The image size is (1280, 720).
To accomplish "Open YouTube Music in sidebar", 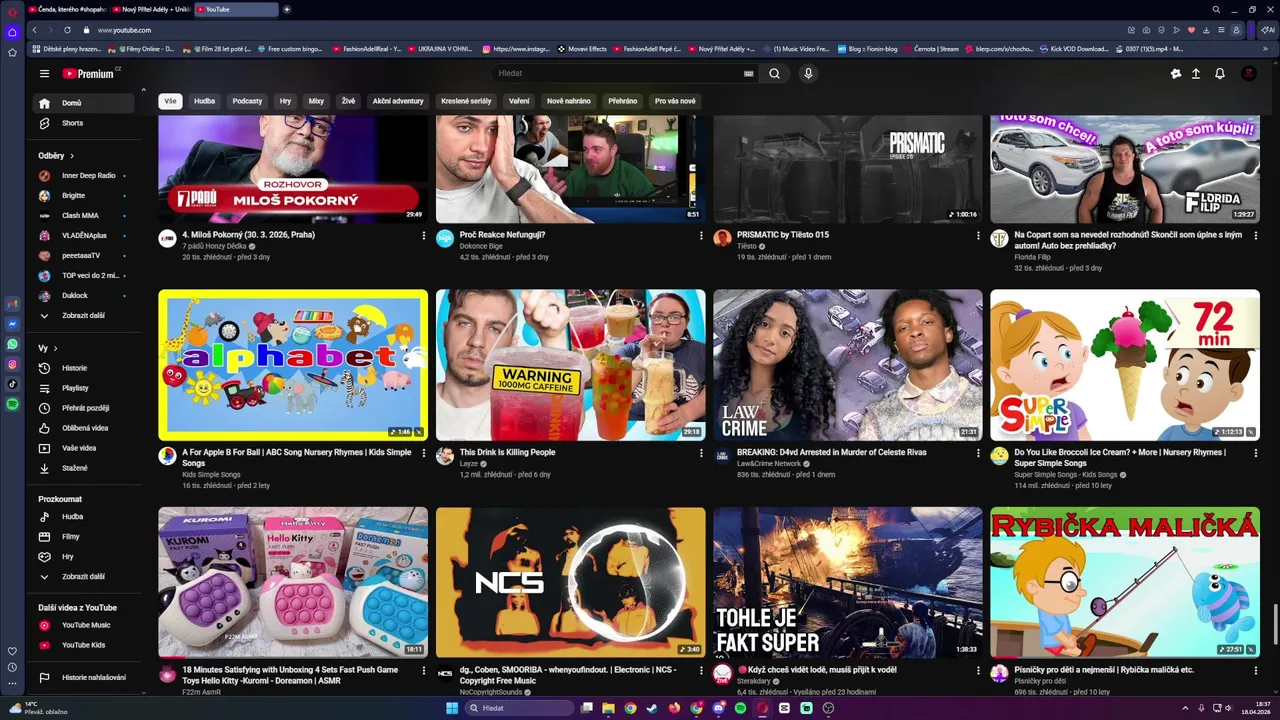I will [84, 625].
